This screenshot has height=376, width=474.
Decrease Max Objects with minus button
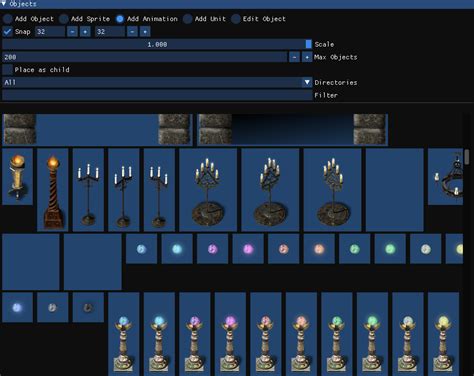(294, 57)
